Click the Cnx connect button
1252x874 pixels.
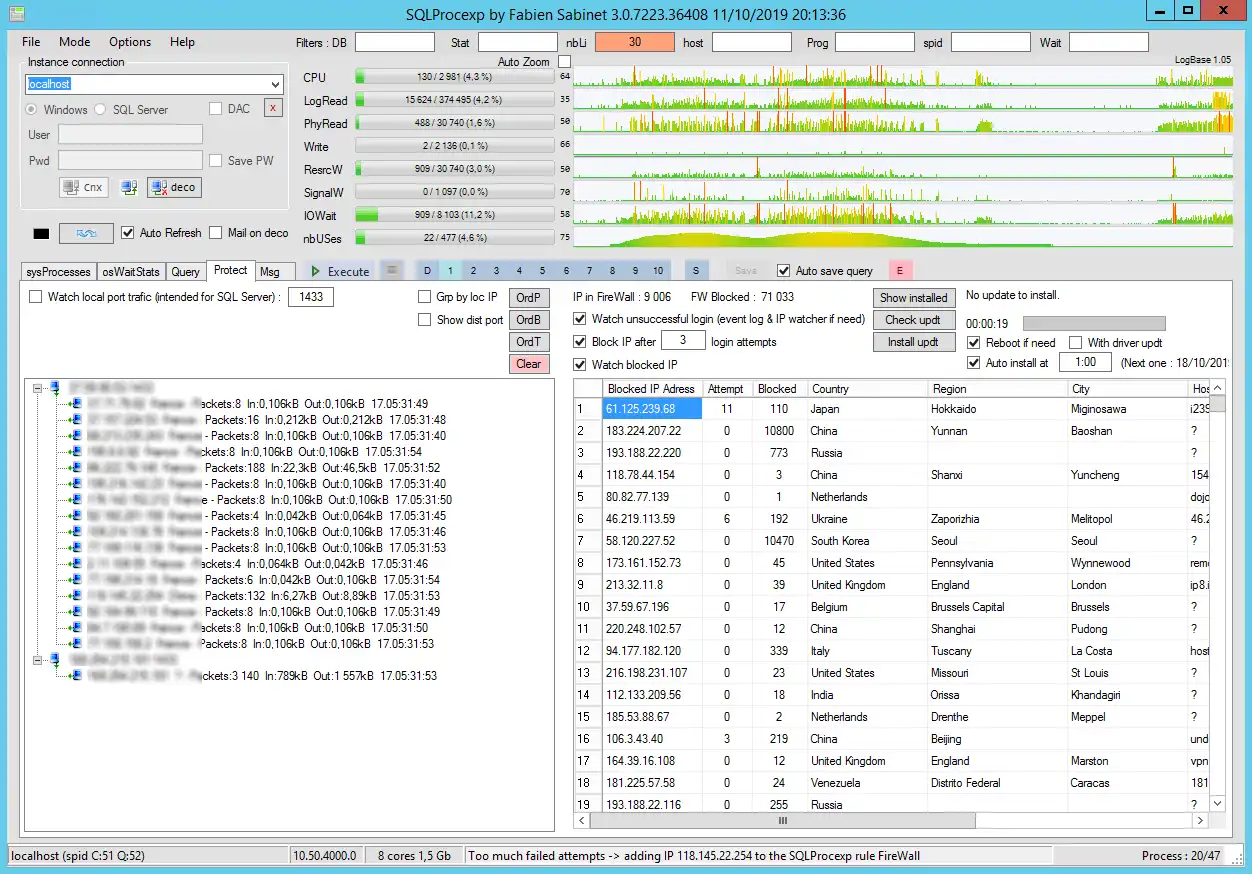click(x=84, y=187)
